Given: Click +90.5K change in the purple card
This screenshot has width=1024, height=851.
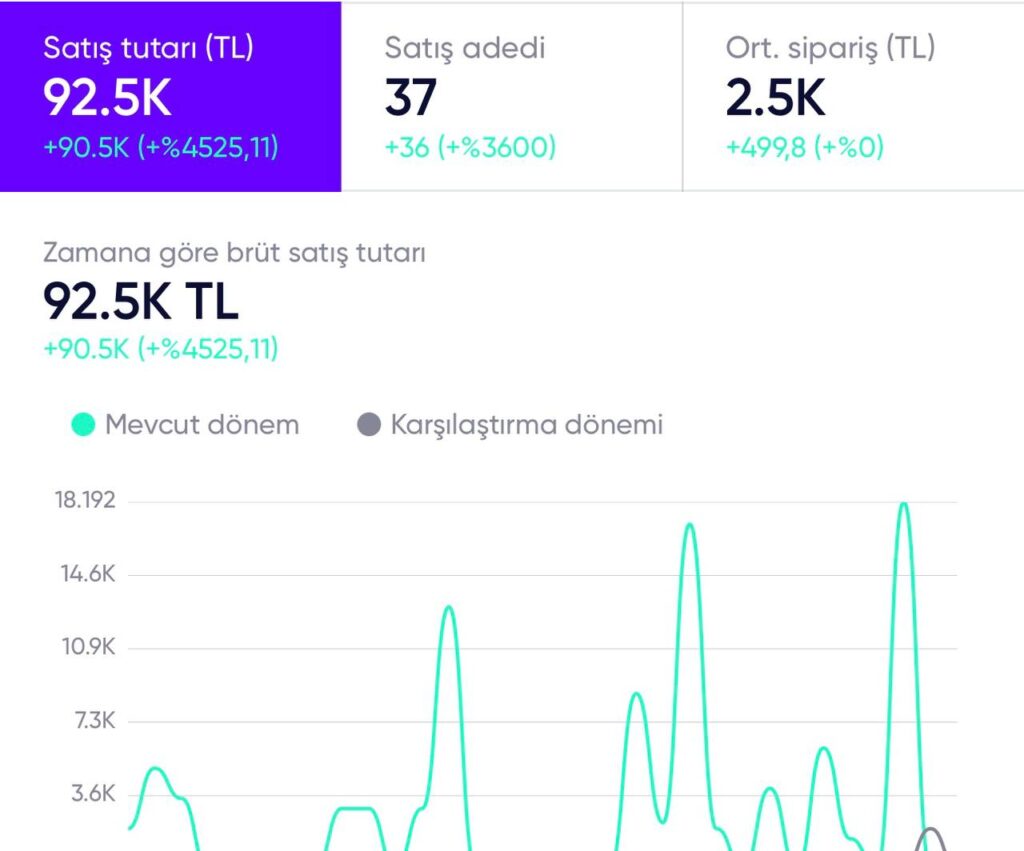Looking at the screenshot, I should click(x=161, y=147).
